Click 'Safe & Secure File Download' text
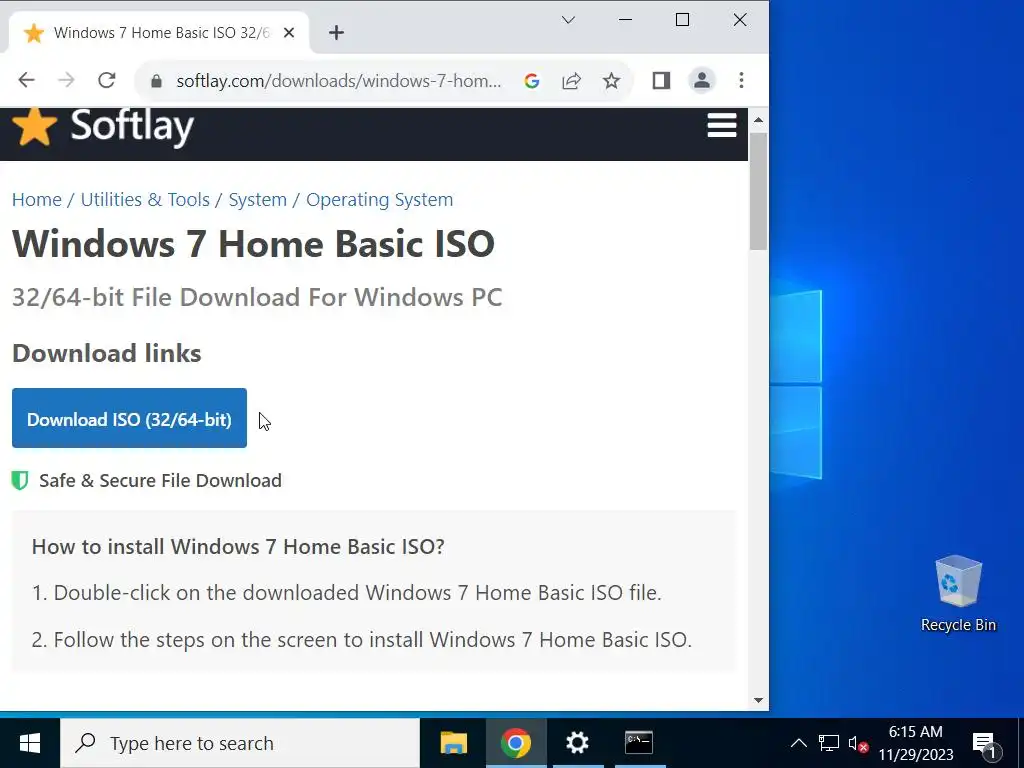 coord(161,481)
